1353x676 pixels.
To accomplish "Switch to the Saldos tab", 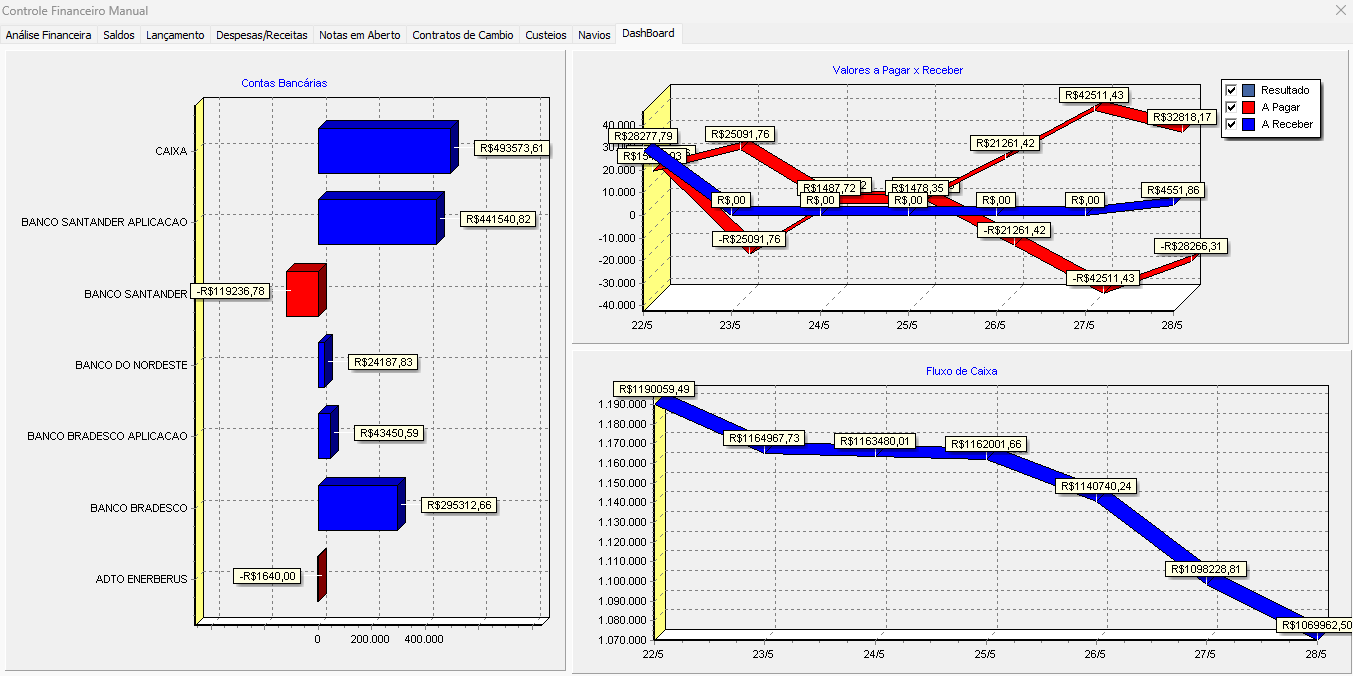I will pyautogui.click(x=119, y=35).
